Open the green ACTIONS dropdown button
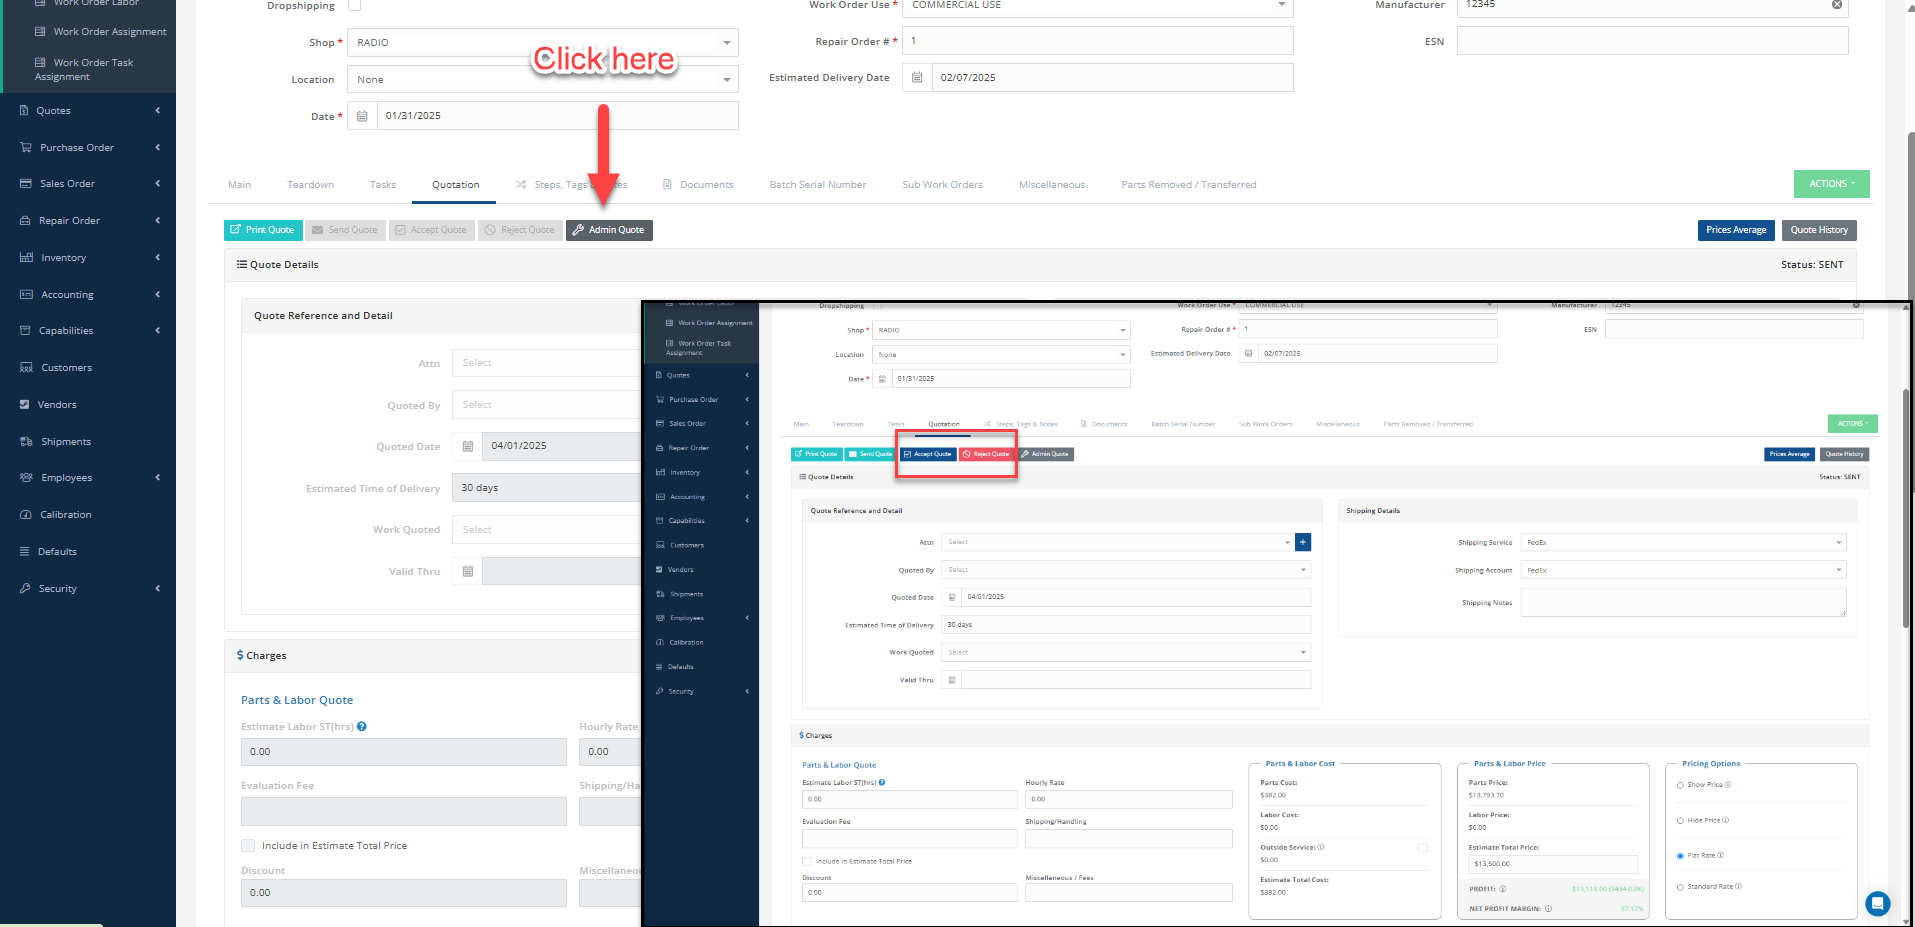 [x=1830, y=184]
